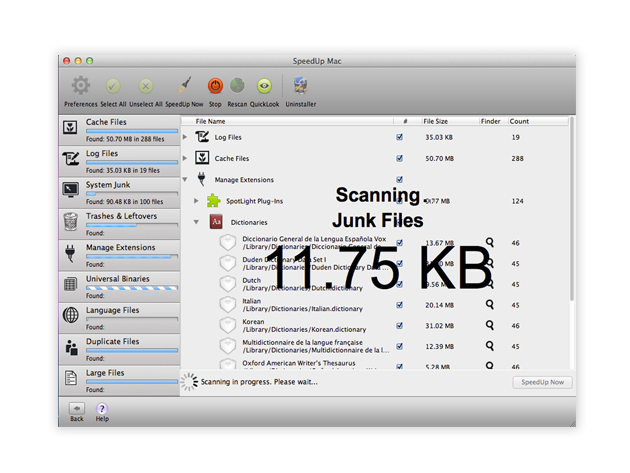Click Universal Binaries striped progress bar
Screen dimensions: 630x473
coord(132,288)
